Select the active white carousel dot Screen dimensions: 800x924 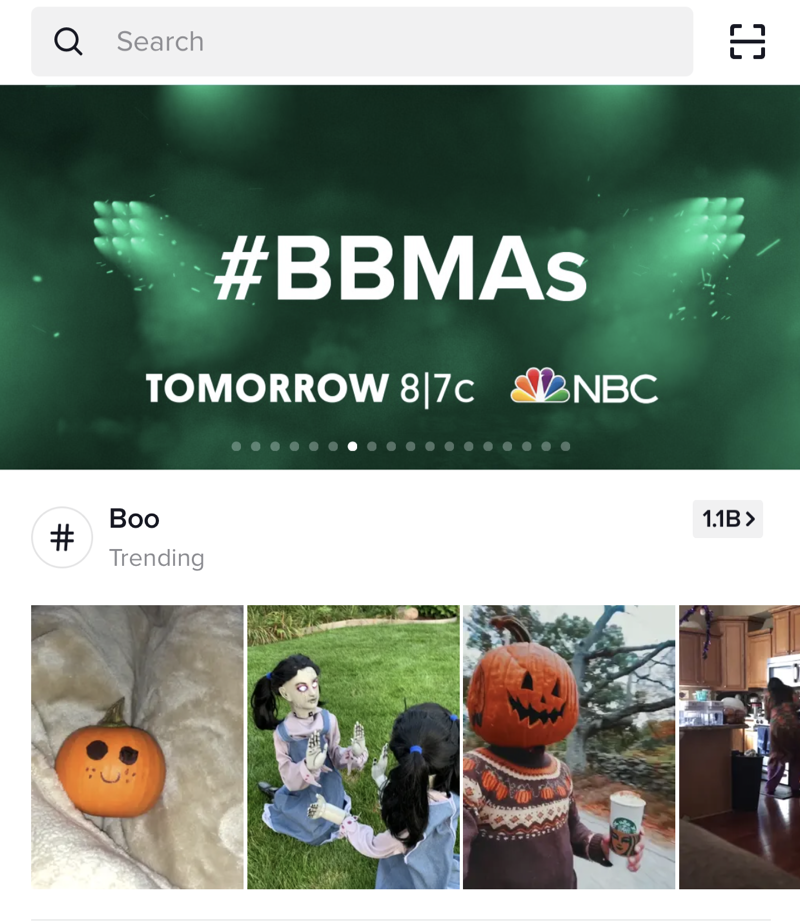point(352,446)
